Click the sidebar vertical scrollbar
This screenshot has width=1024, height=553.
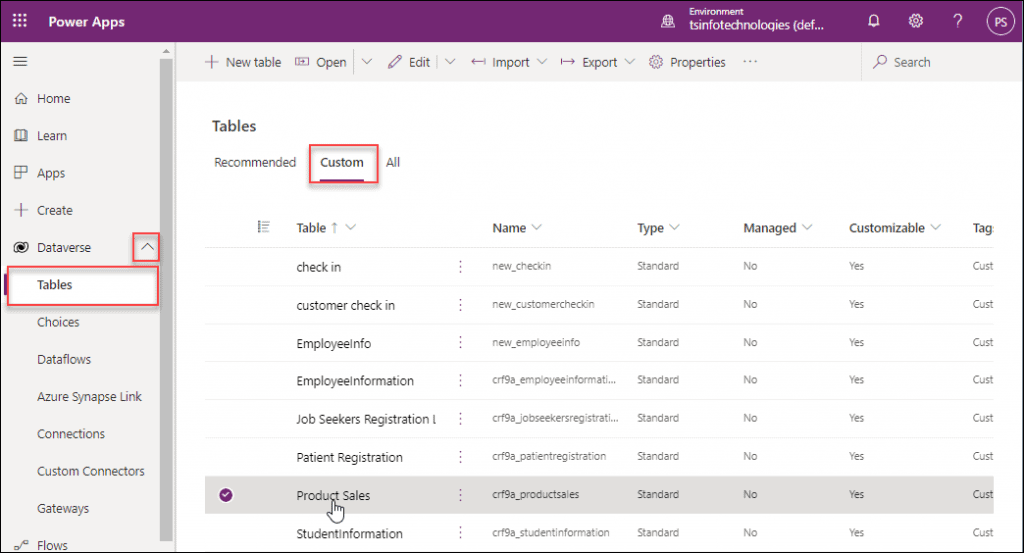pyautogui.click(x=166, y=300)
